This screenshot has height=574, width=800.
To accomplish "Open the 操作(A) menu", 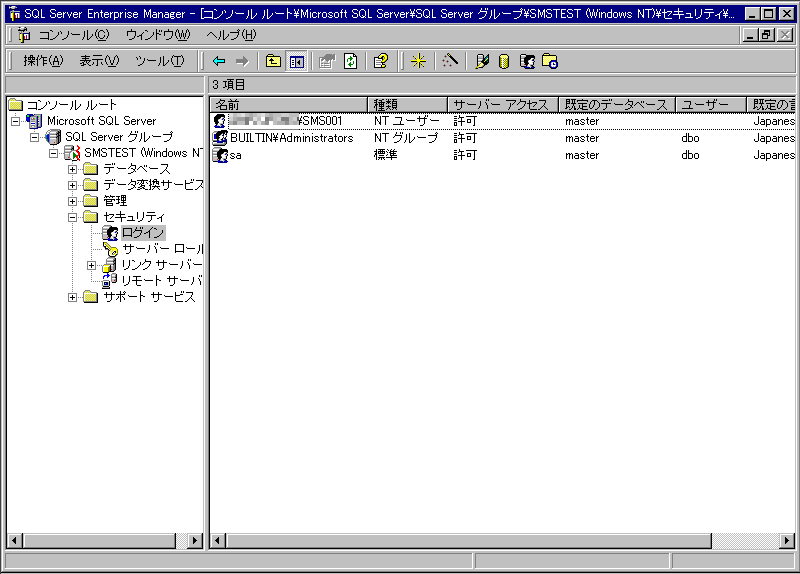I will [43, 61].
